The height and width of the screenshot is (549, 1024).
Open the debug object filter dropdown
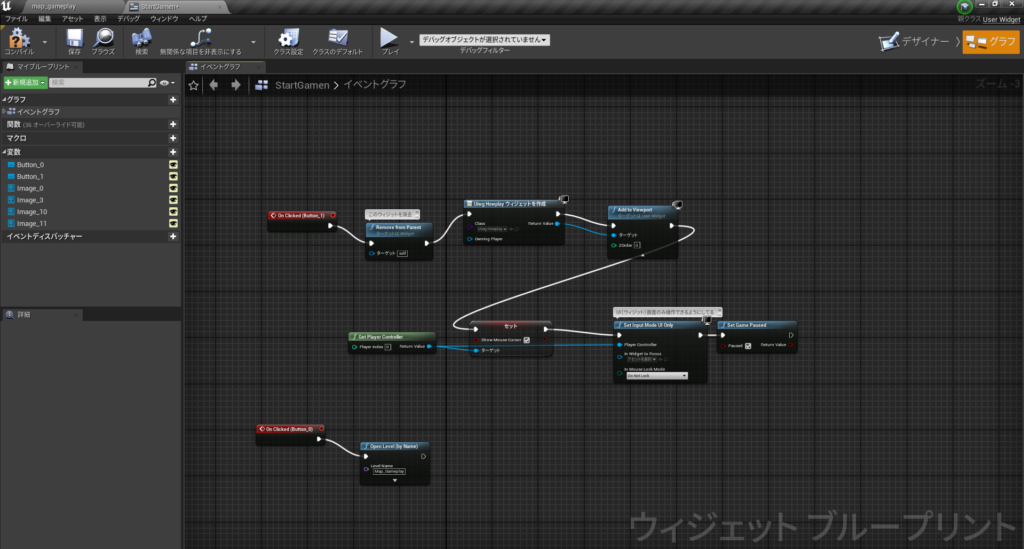[x=484, y=39]
